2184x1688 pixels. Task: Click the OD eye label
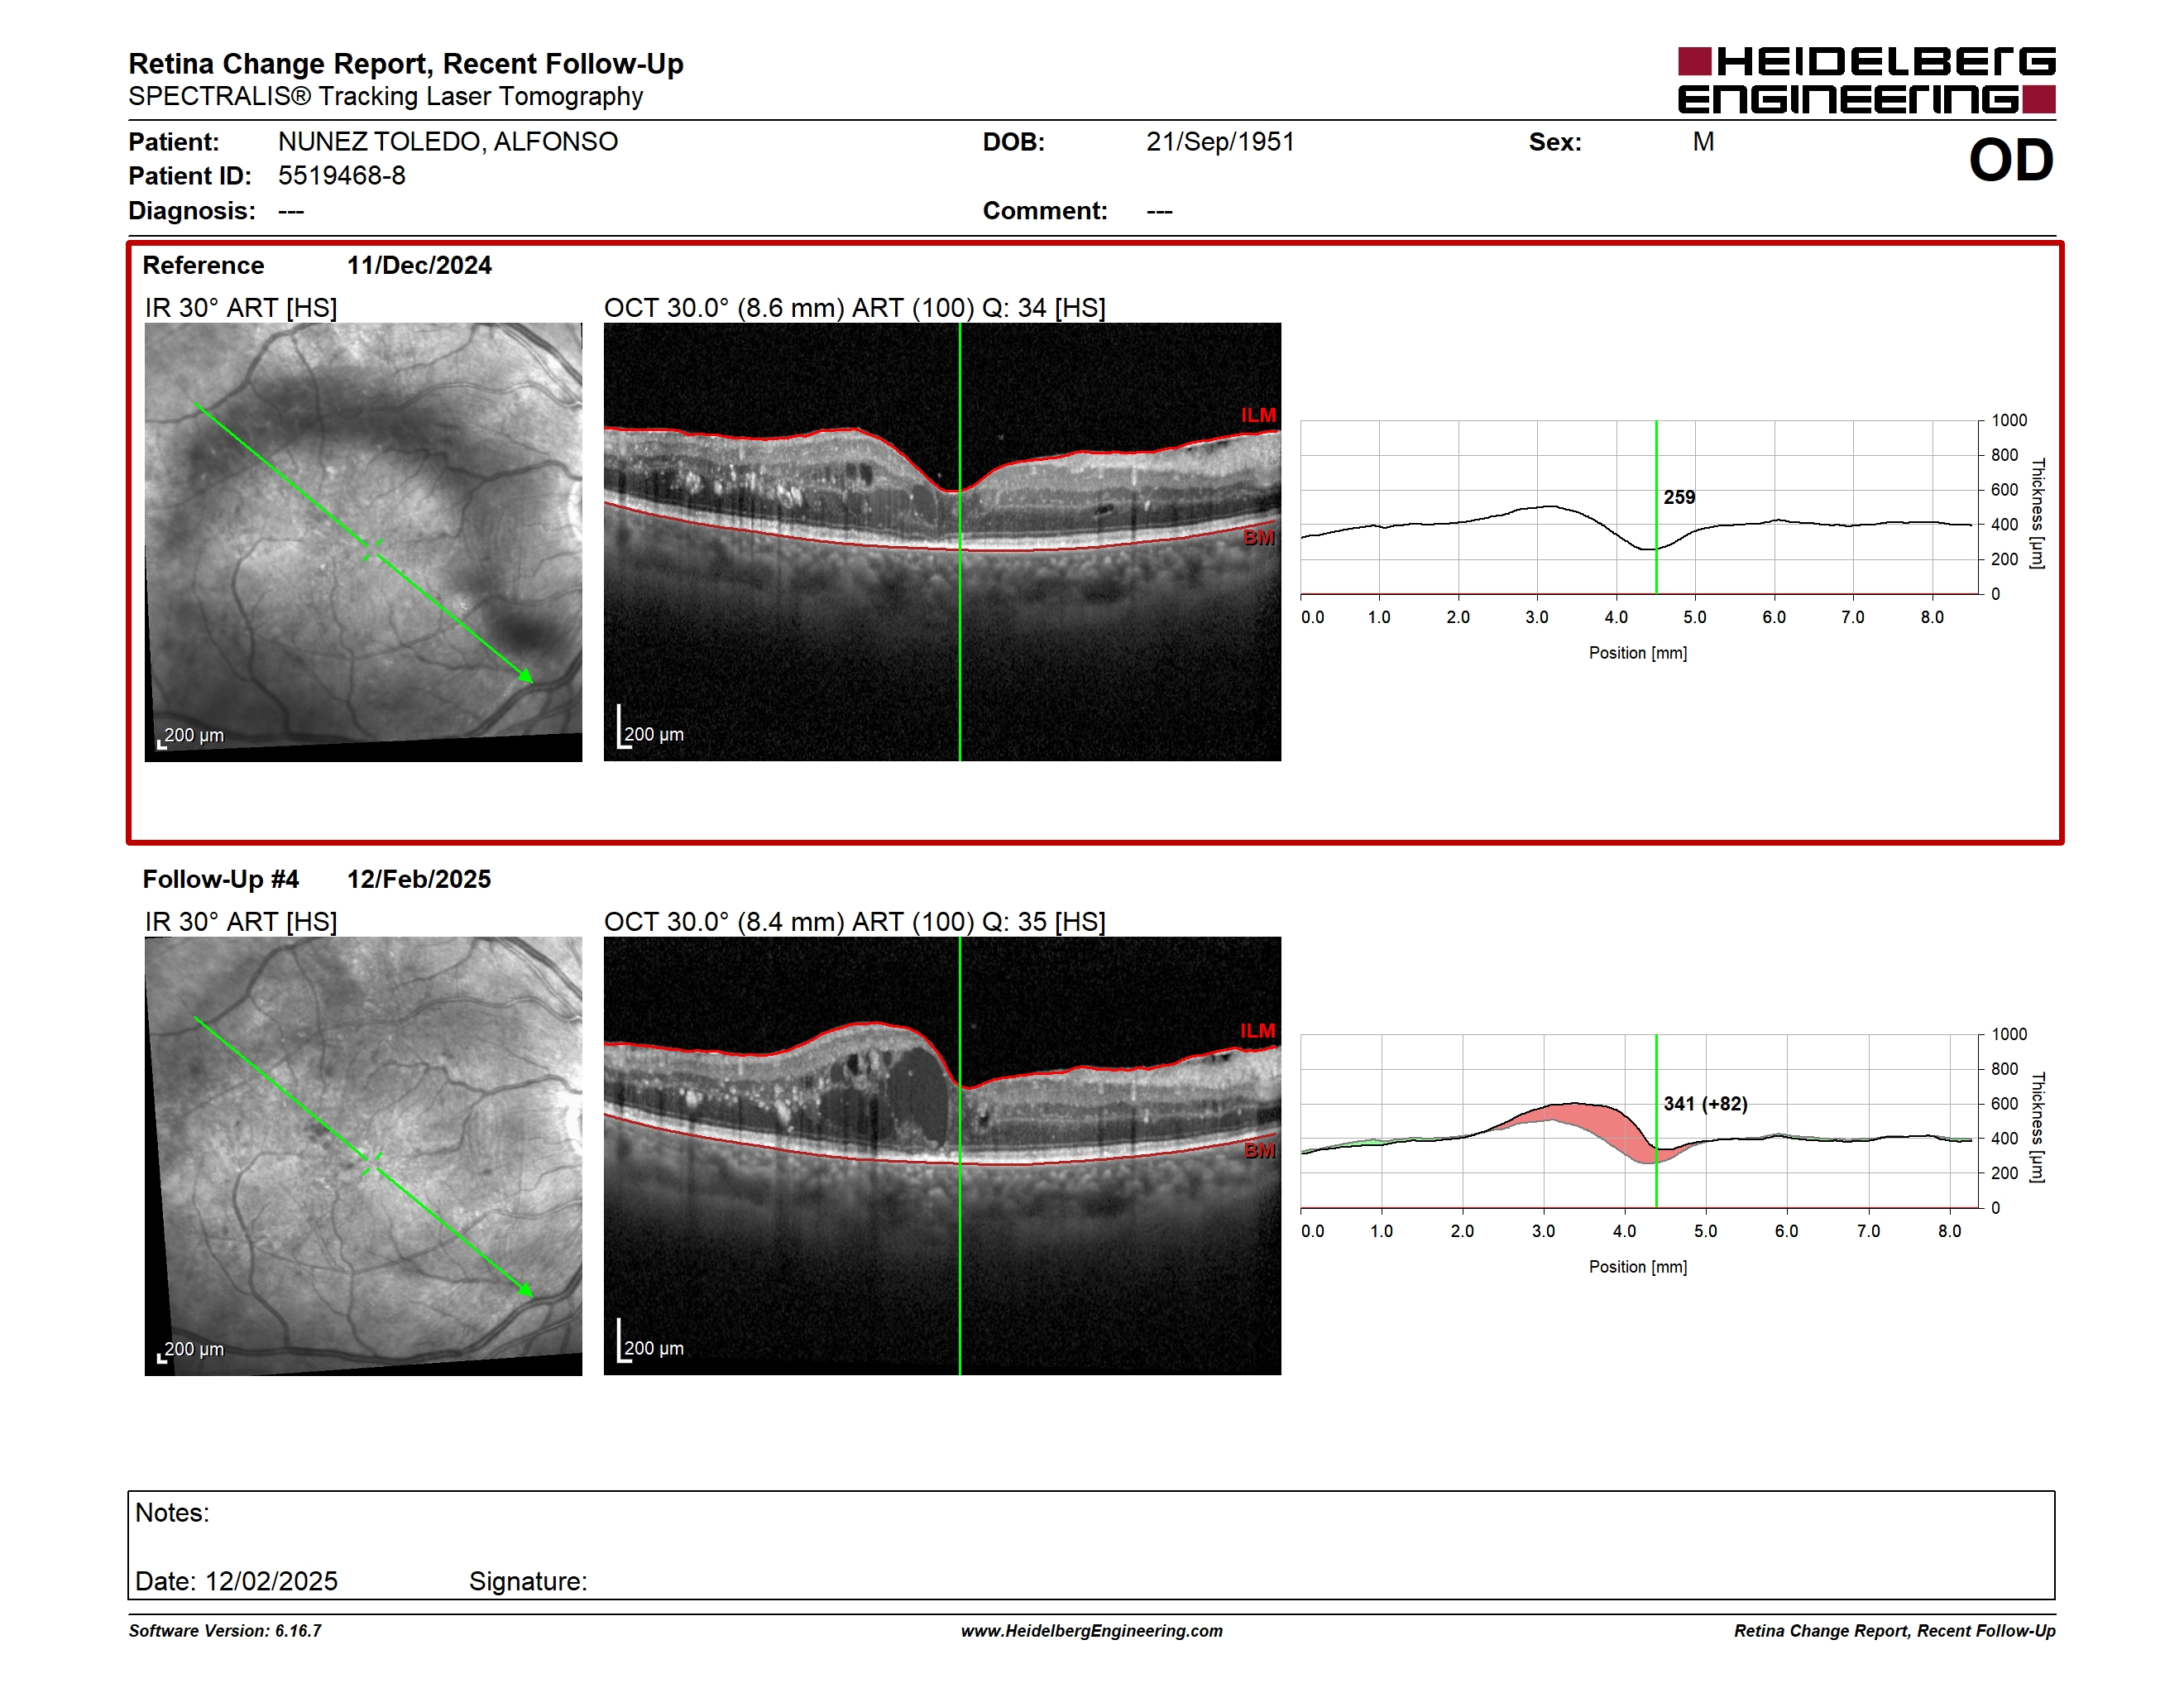(2011, 160)
